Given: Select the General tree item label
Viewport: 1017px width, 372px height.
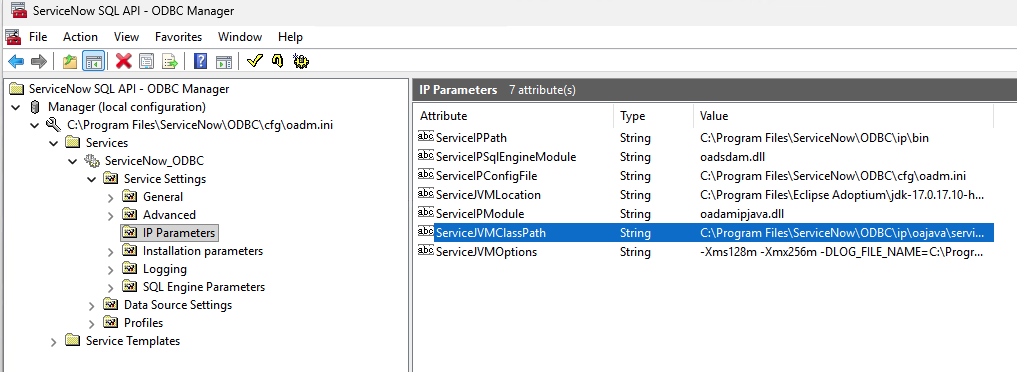Looking at the screenshot, I should pyautogui.click(x=163, y=197).
